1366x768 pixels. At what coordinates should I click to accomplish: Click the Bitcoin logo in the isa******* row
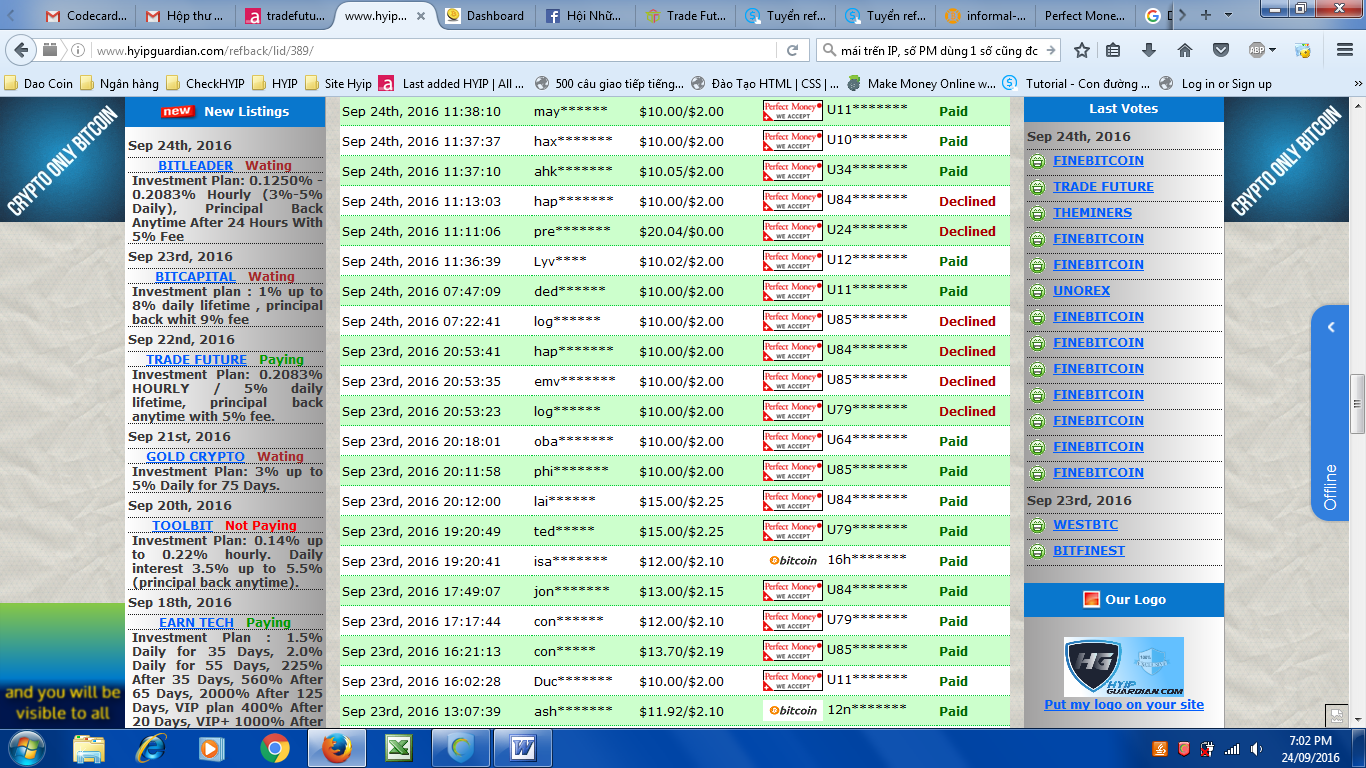pos(793,561)
